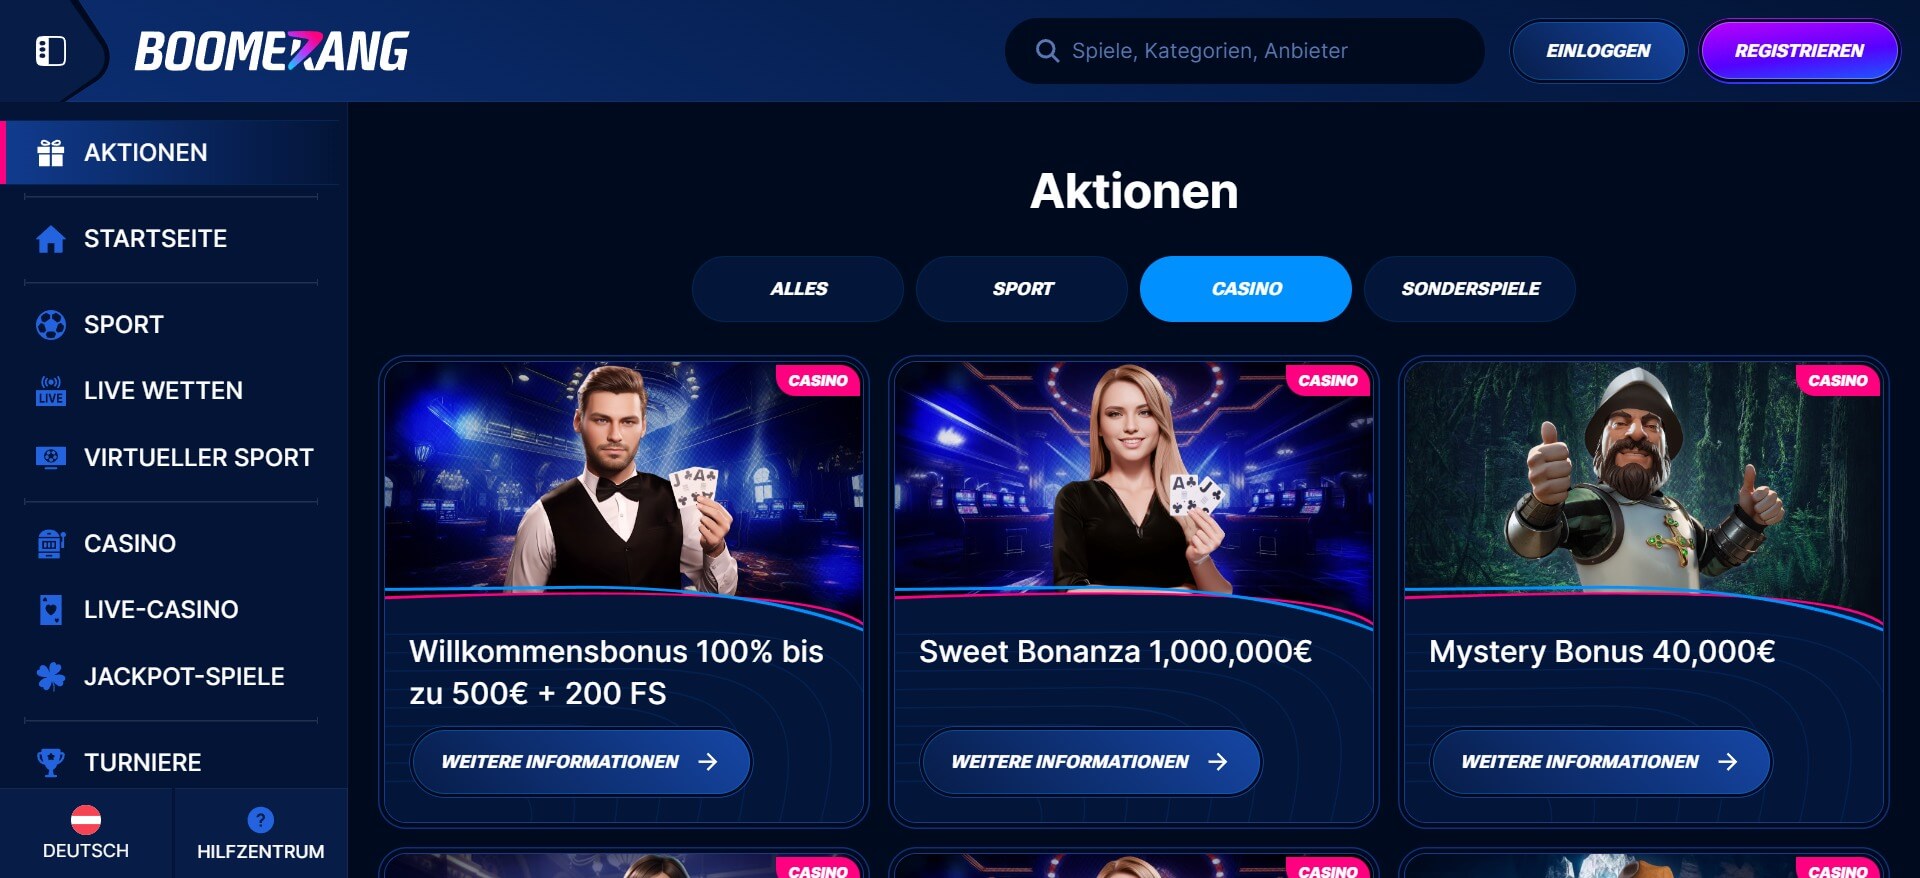Switch to the Sport promotions tab
Viewport: 1920px width, 878px height.
coord(1022,289)
